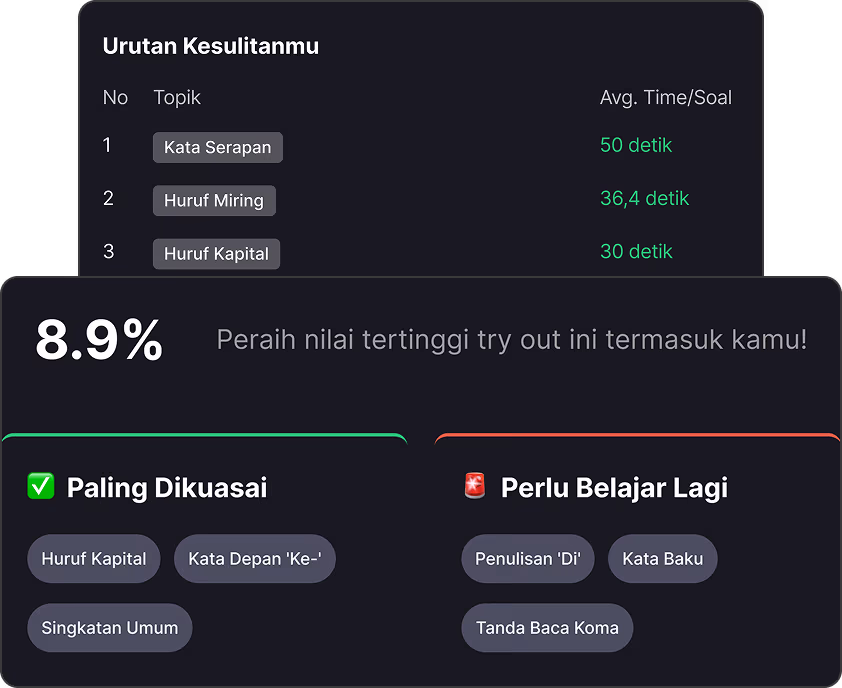
Task: Open the Kata Depan 'Ke-' chip
Action: (255, 559)
